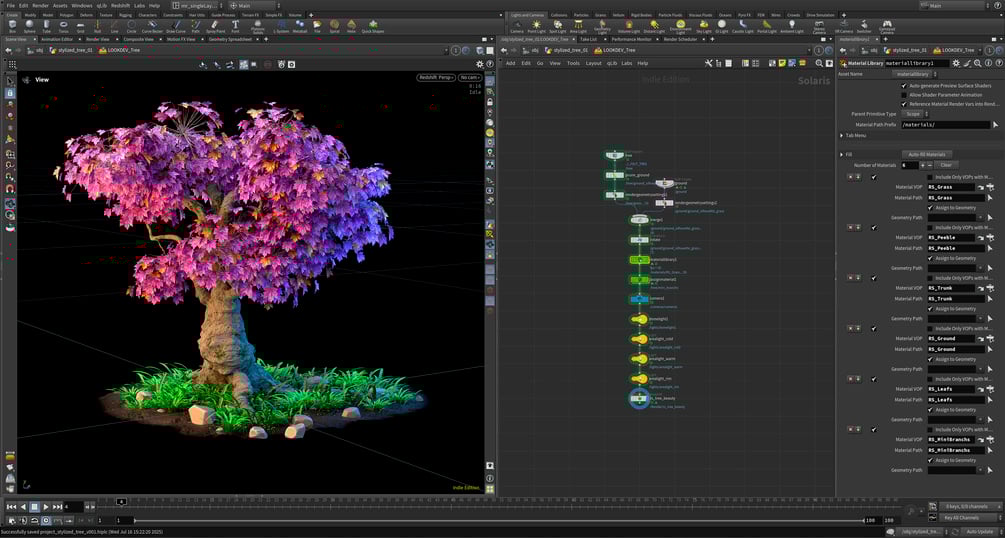Select the rs_tree_beauty node in the network
The image size is (1005, 538).
coord(639,398)
